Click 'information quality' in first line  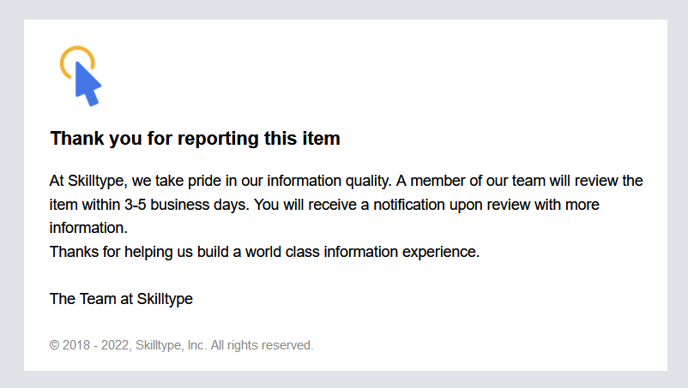click(328, 181)
